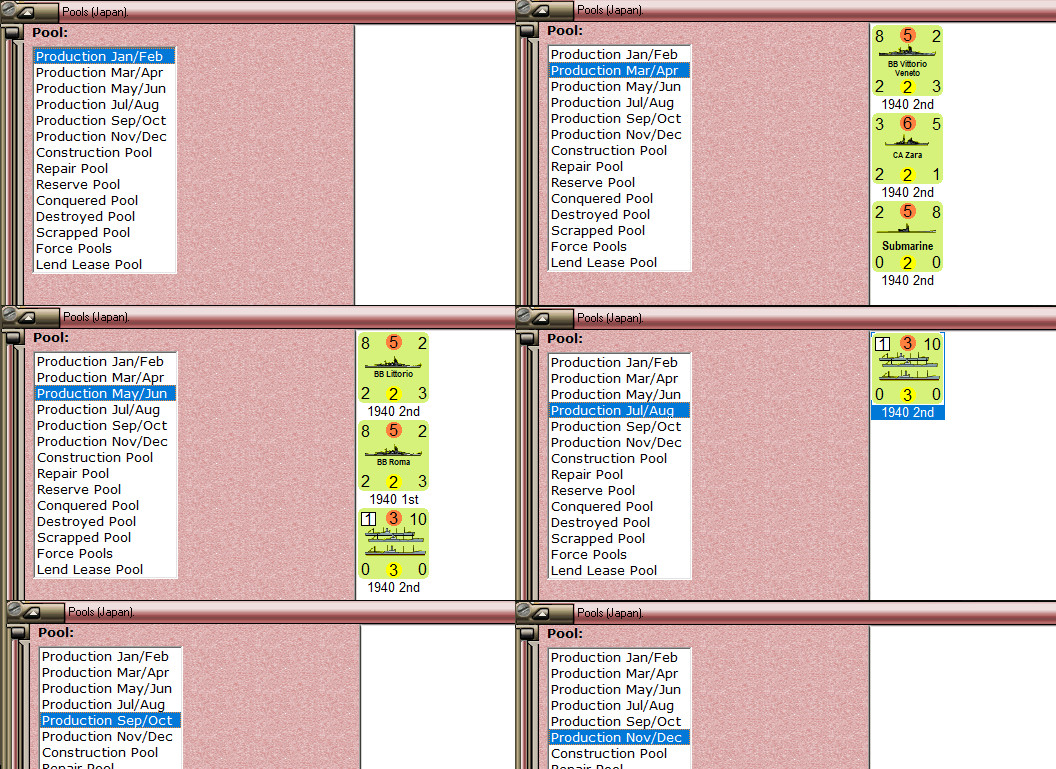Pick Production Nov/Dec in the Sep/Oct-highlighted window
The image size is (1056, 769).
pos(110,737)
